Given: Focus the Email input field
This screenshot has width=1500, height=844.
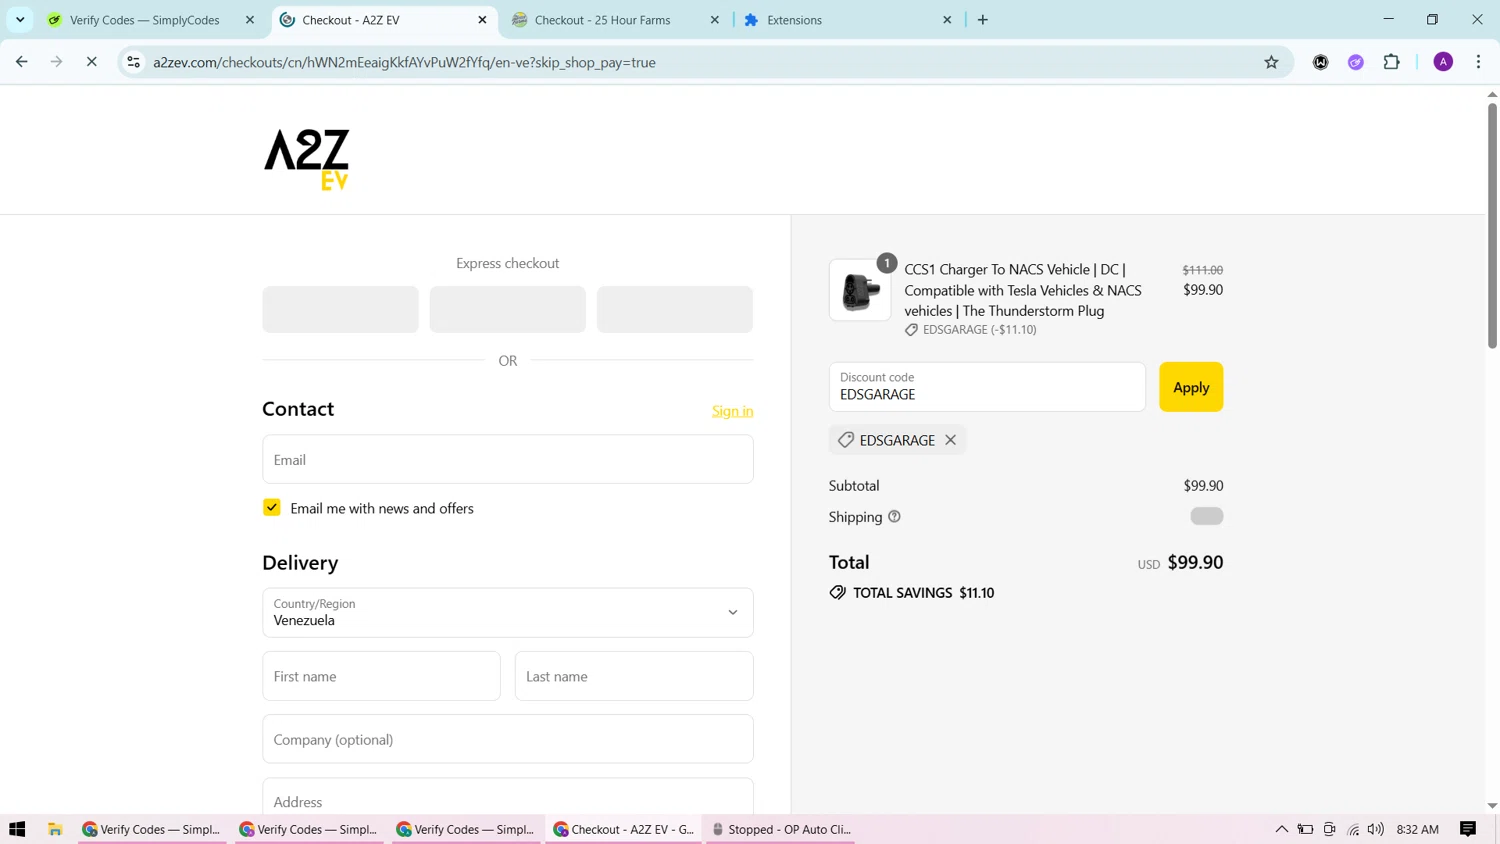Looking at the screenshot, I should click(508, 459).
